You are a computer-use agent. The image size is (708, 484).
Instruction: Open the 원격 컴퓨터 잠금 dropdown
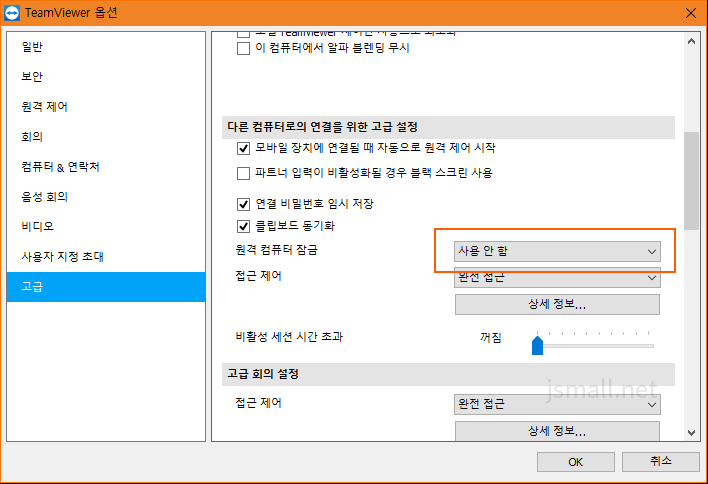pyautogui.click(x=557, y=251)
